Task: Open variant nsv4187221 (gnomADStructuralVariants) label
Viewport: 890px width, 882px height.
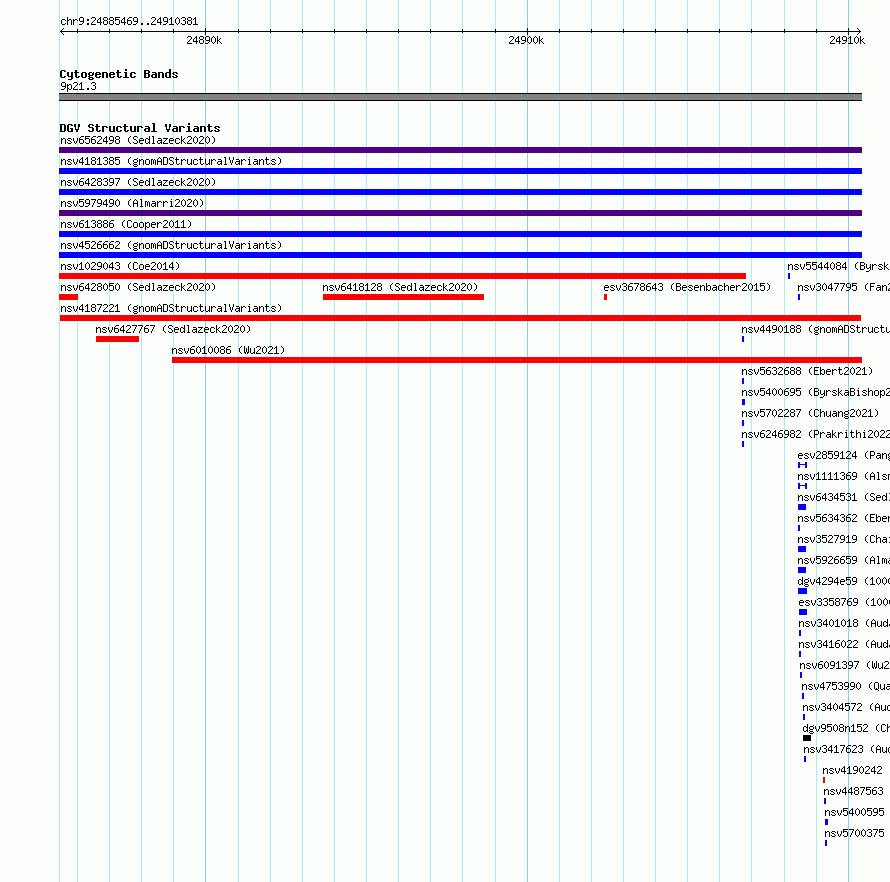Action: (171, 308)
